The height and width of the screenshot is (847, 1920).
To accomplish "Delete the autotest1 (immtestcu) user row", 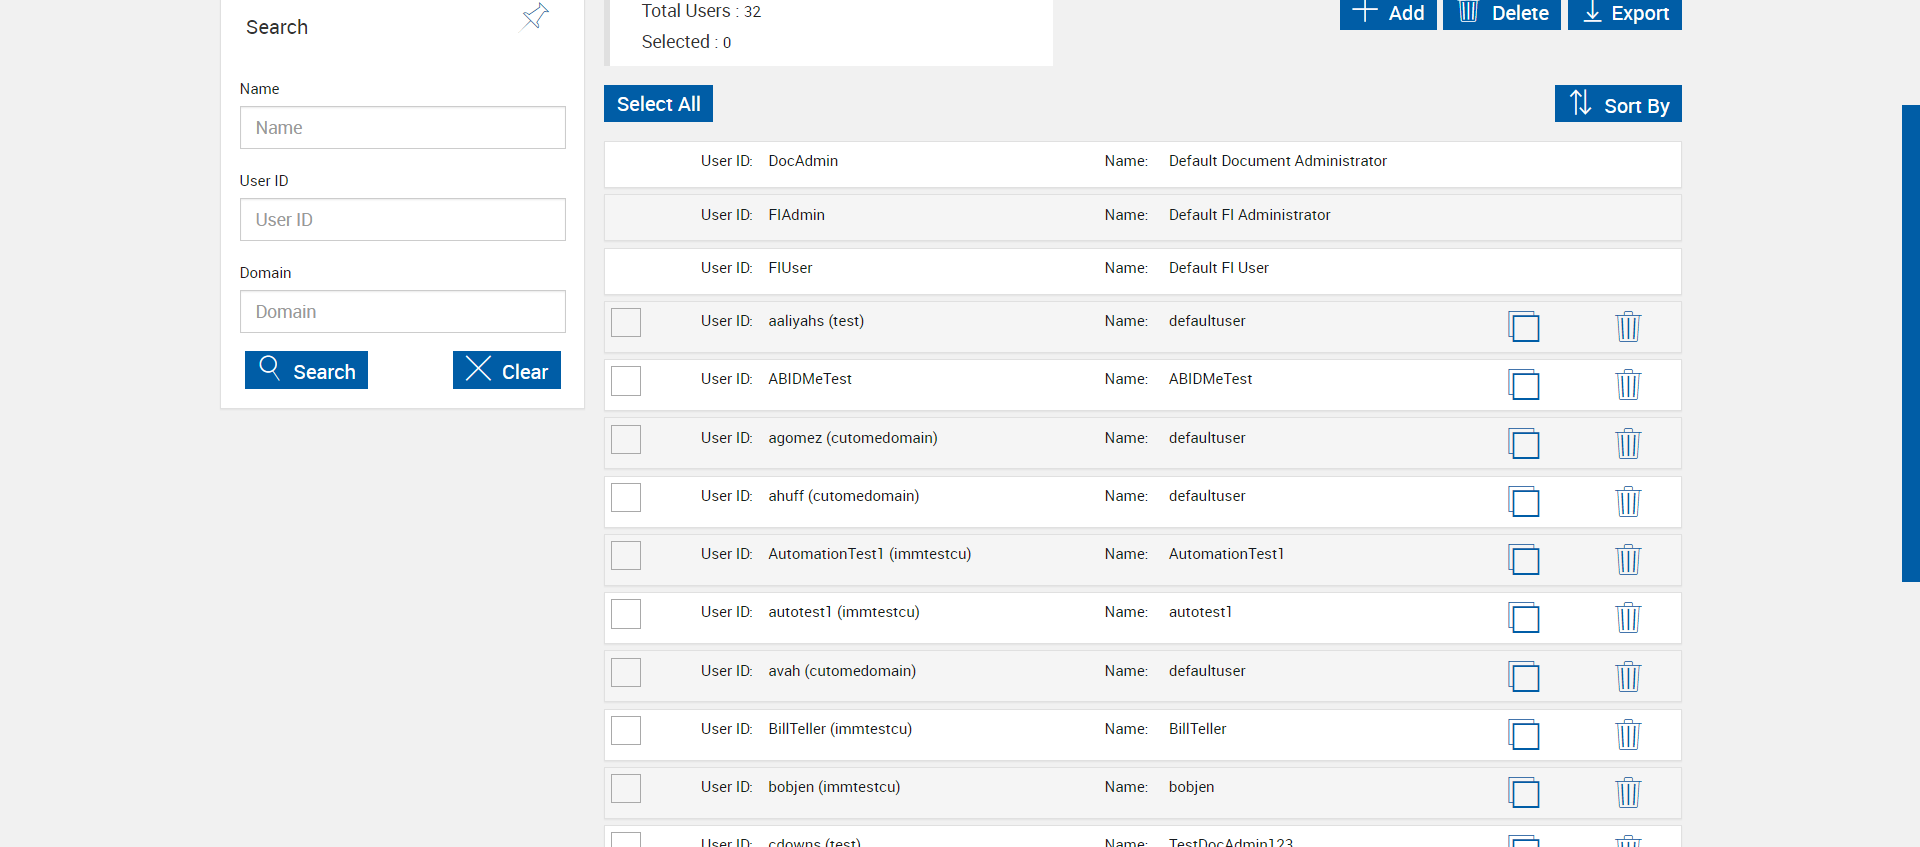I will (1628, 617).
